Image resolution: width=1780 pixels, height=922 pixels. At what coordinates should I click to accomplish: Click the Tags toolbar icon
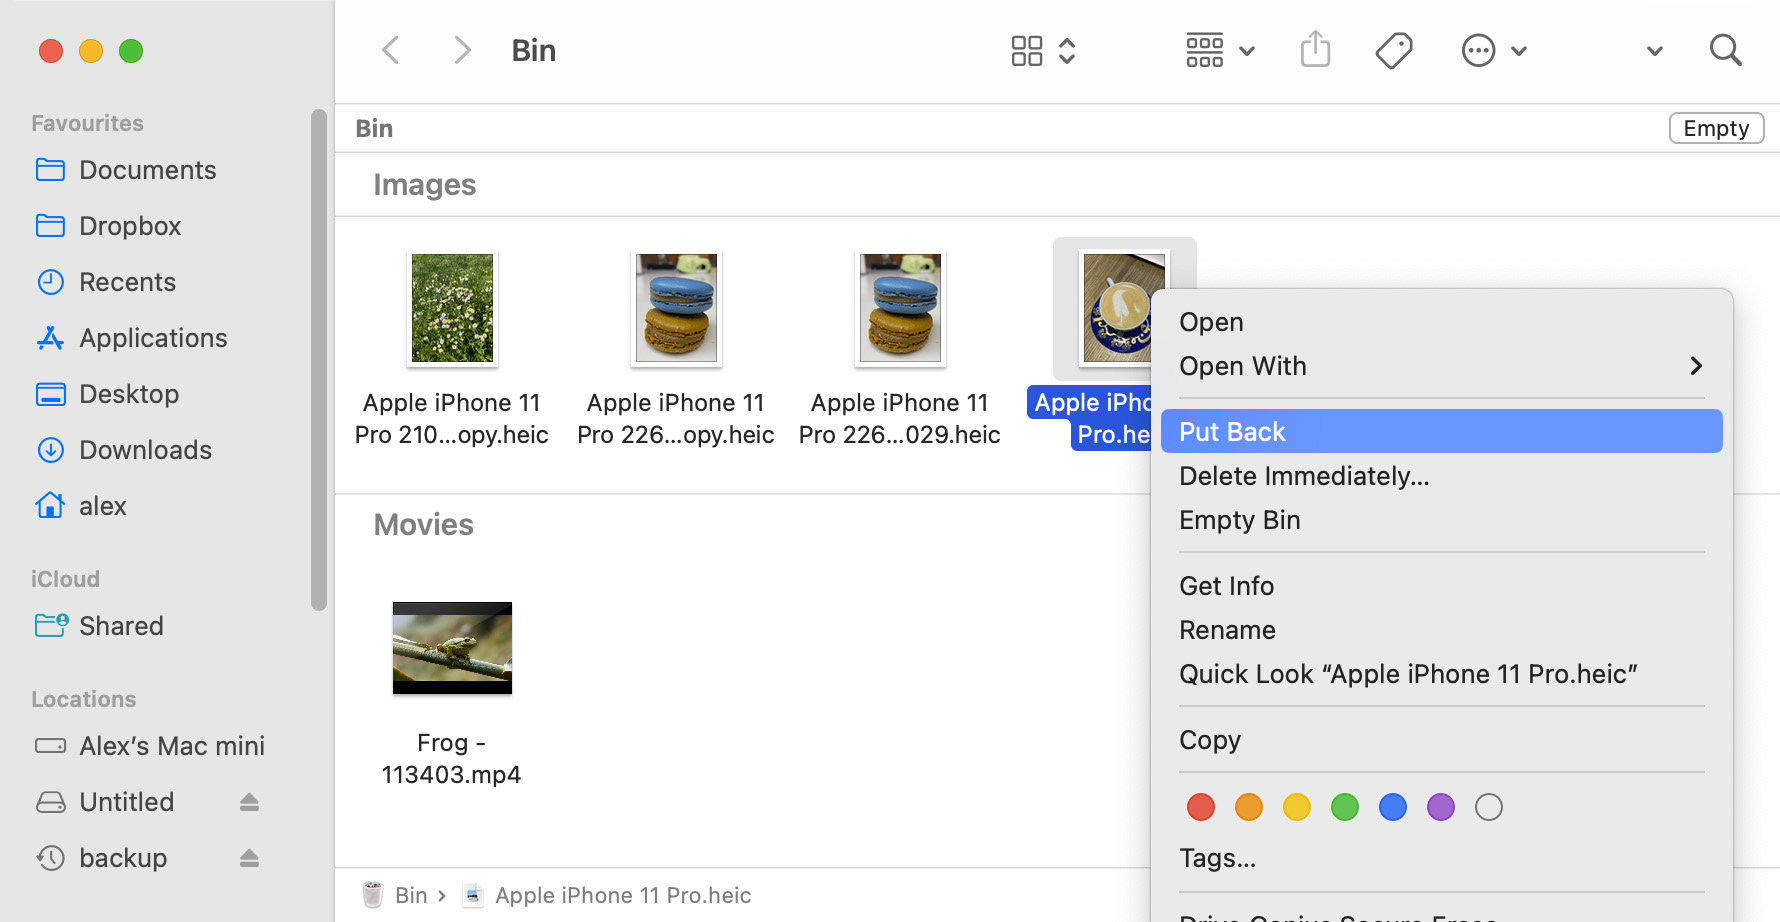(x=1393, y=50)
